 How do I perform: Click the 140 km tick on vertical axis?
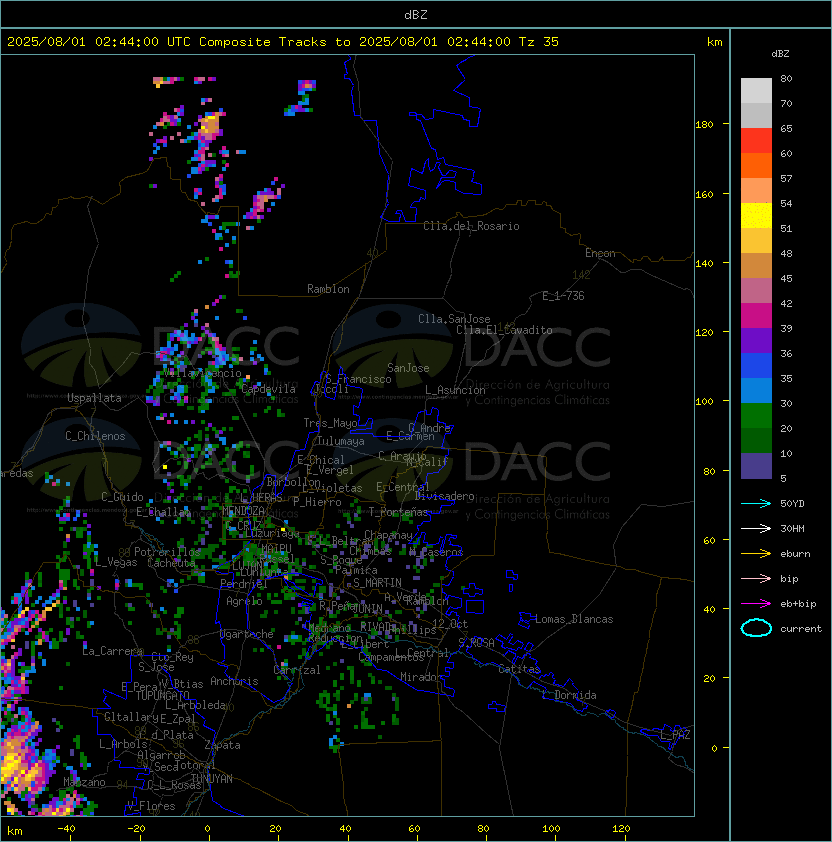(704, 263)
